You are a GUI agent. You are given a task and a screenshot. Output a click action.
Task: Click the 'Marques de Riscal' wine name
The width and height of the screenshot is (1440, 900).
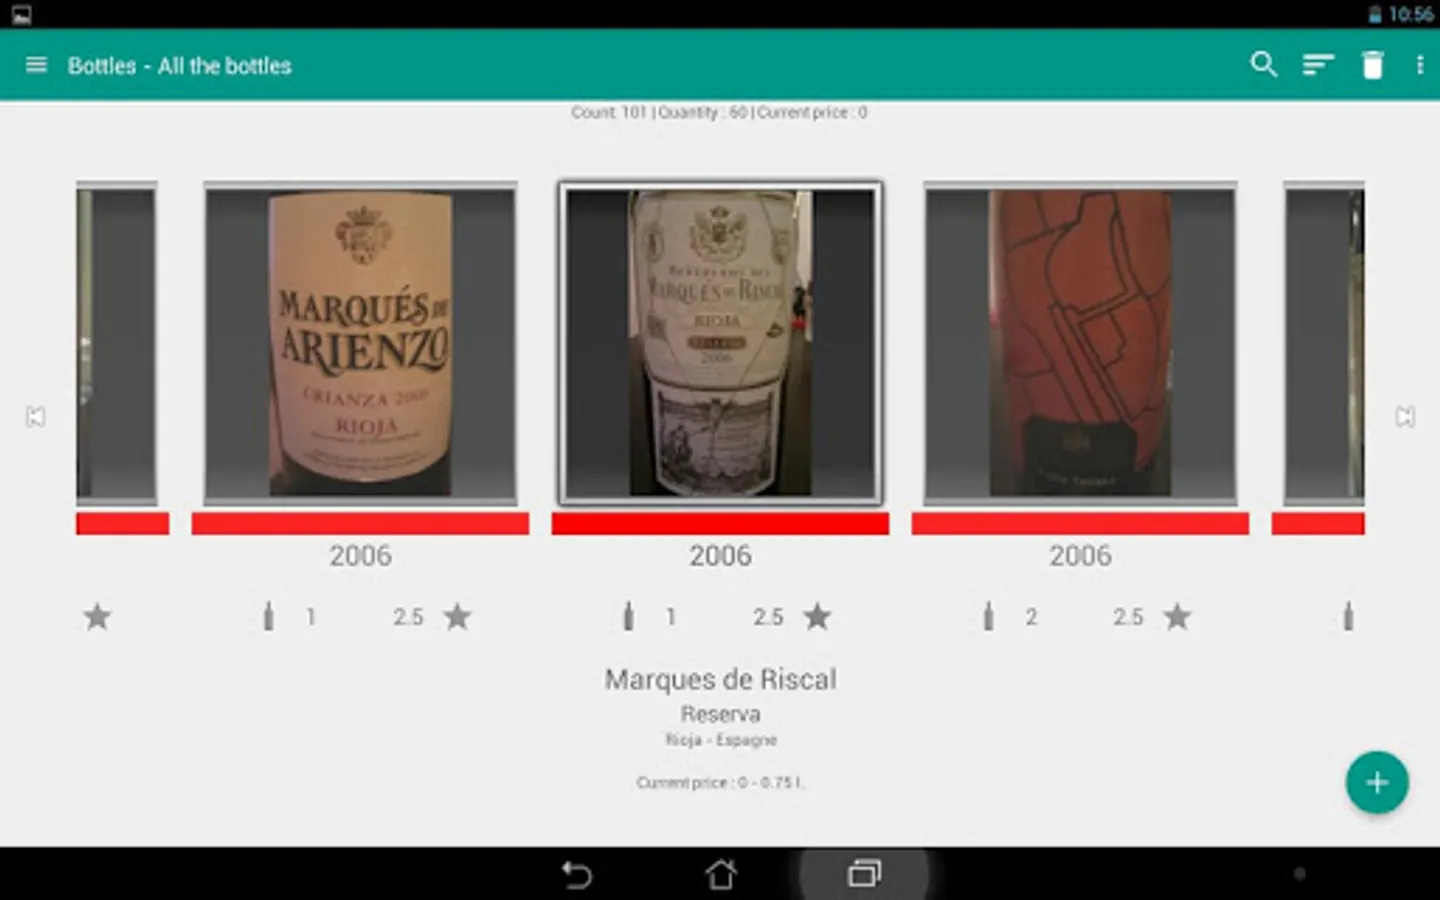720,679
